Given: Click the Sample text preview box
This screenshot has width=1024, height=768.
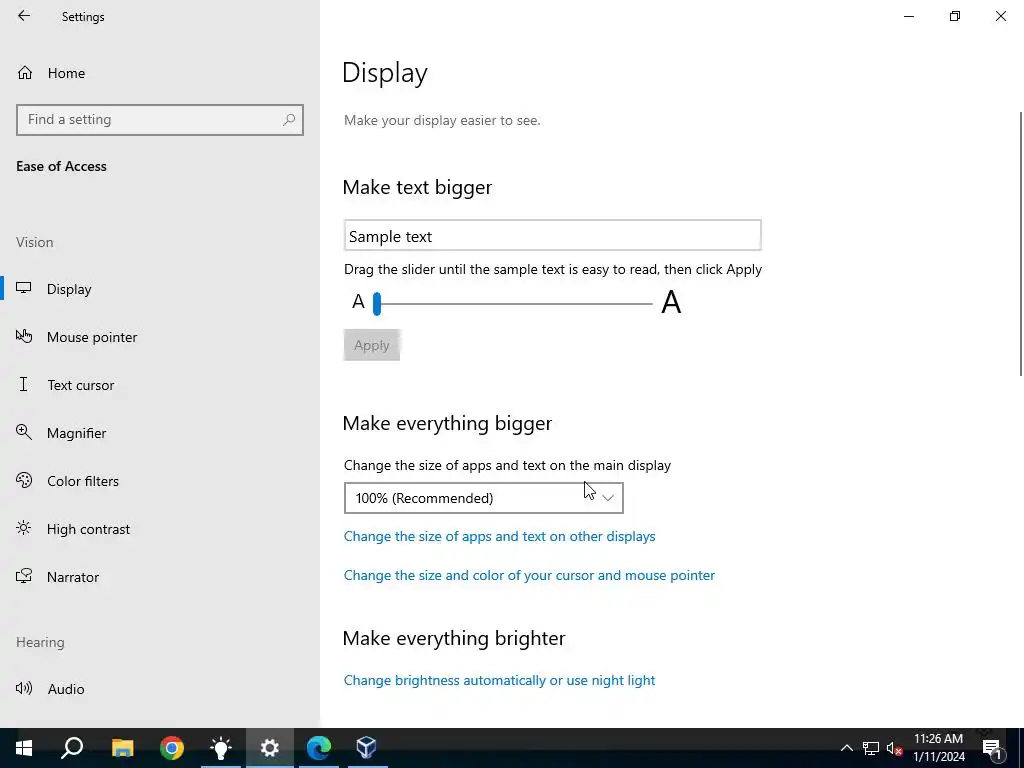Looking at the screenshot, I should click(x=552, y=236).
